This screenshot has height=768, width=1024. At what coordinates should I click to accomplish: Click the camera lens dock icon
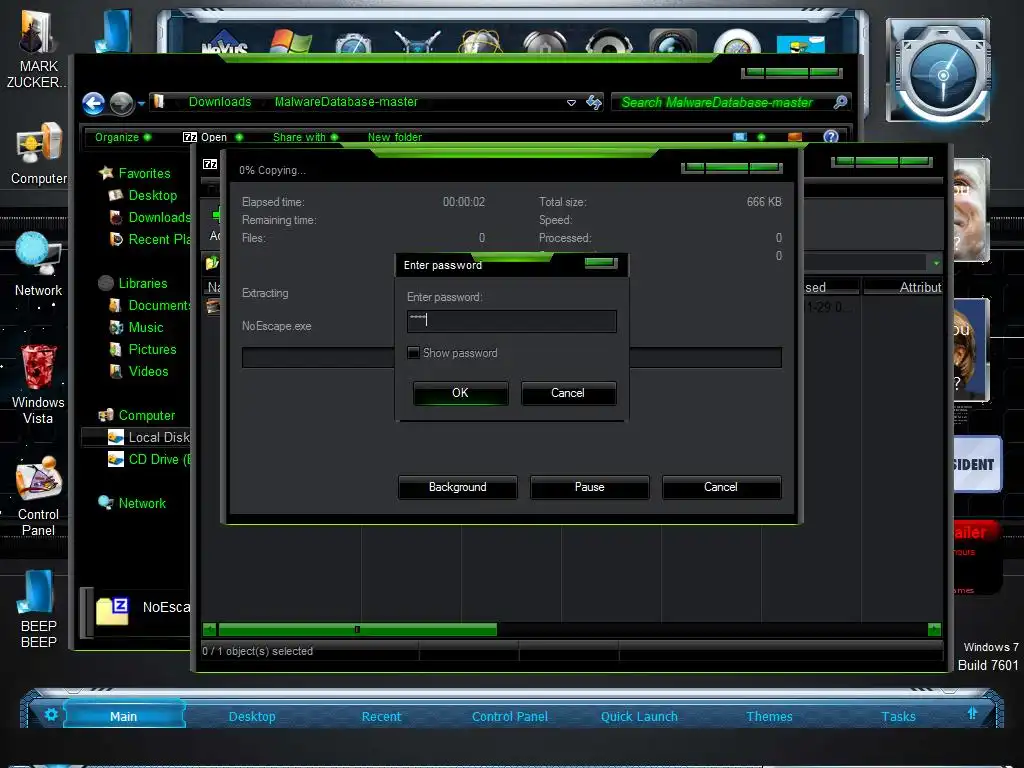pos(673,42)
